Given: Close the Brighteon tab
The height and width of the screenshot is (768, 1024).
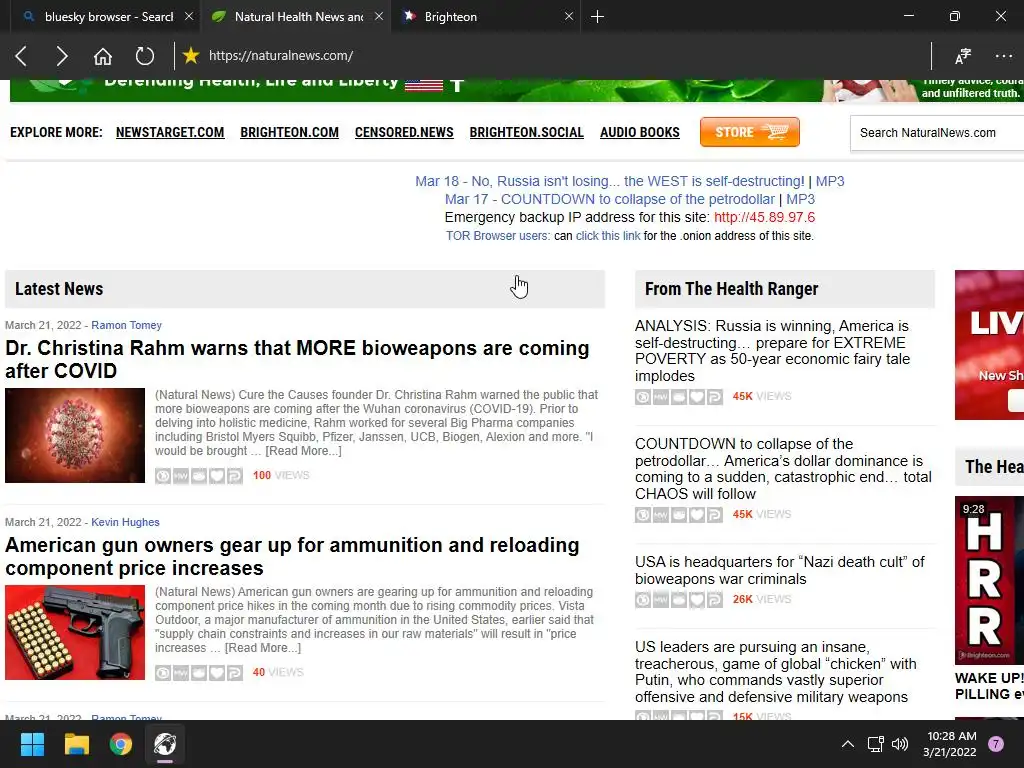Looking at the screenshot, I should tap(569, 16).
